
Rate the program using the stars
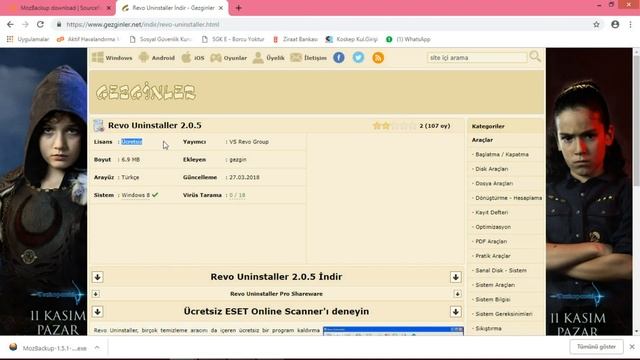point(394,126)
